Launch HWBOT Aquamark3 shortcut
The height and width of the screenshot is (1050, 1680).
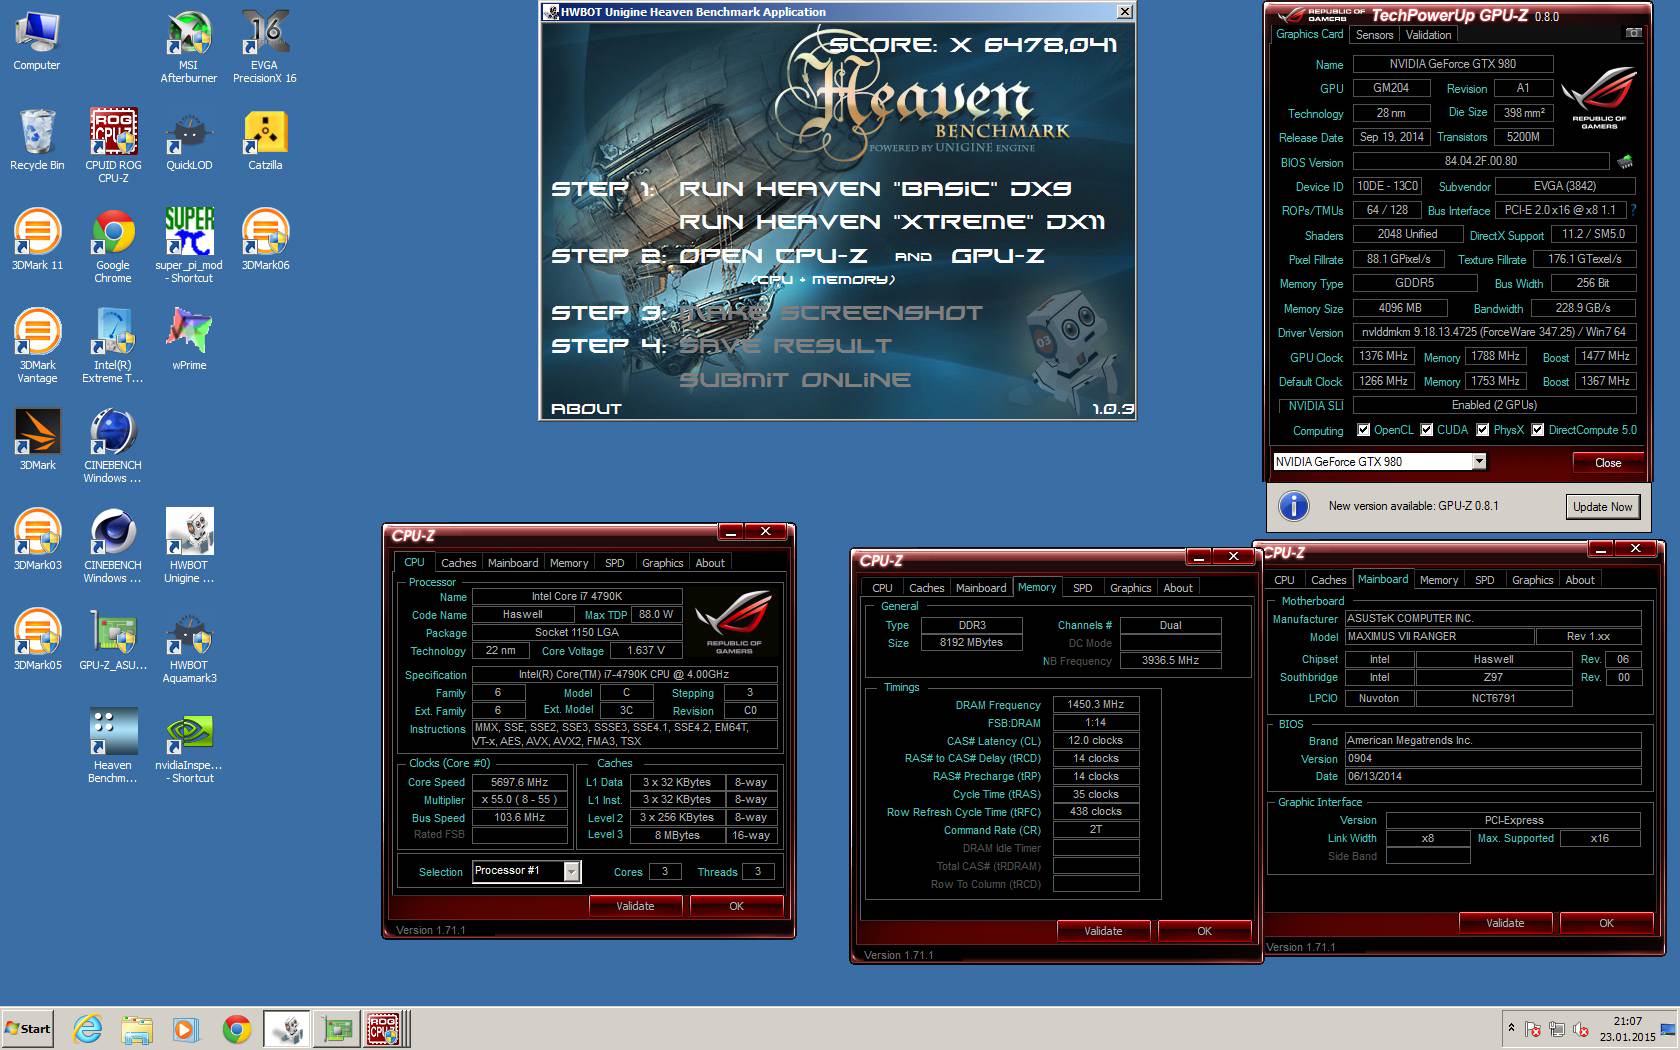click(x=188, y=646)
